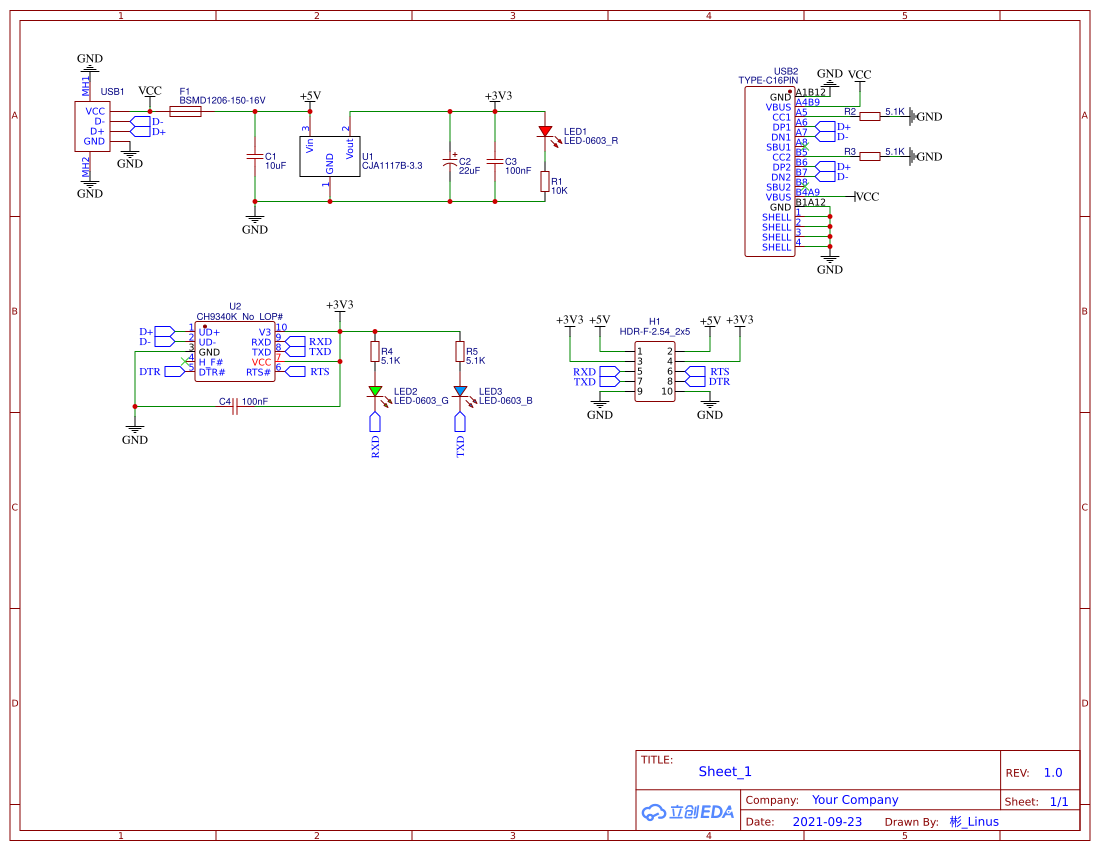Select the U1 CJA1117B-3.3 regulator body

(330, 157)
